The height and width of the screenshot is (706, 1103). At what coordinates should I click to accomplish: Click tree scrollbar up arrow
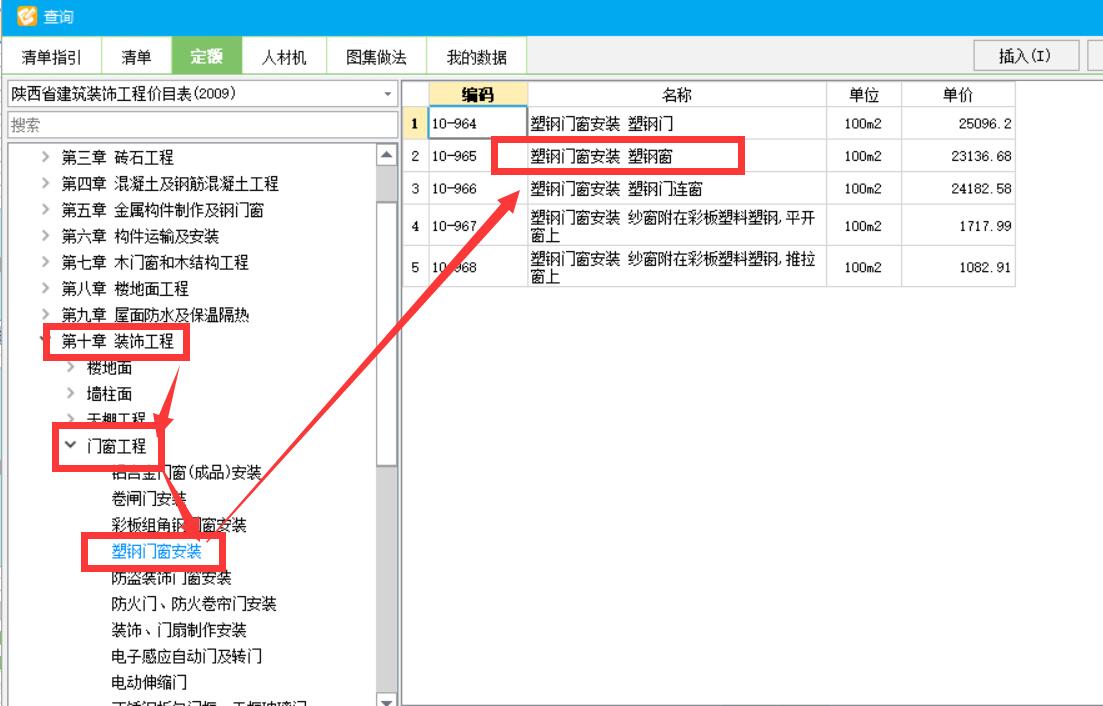387,155
